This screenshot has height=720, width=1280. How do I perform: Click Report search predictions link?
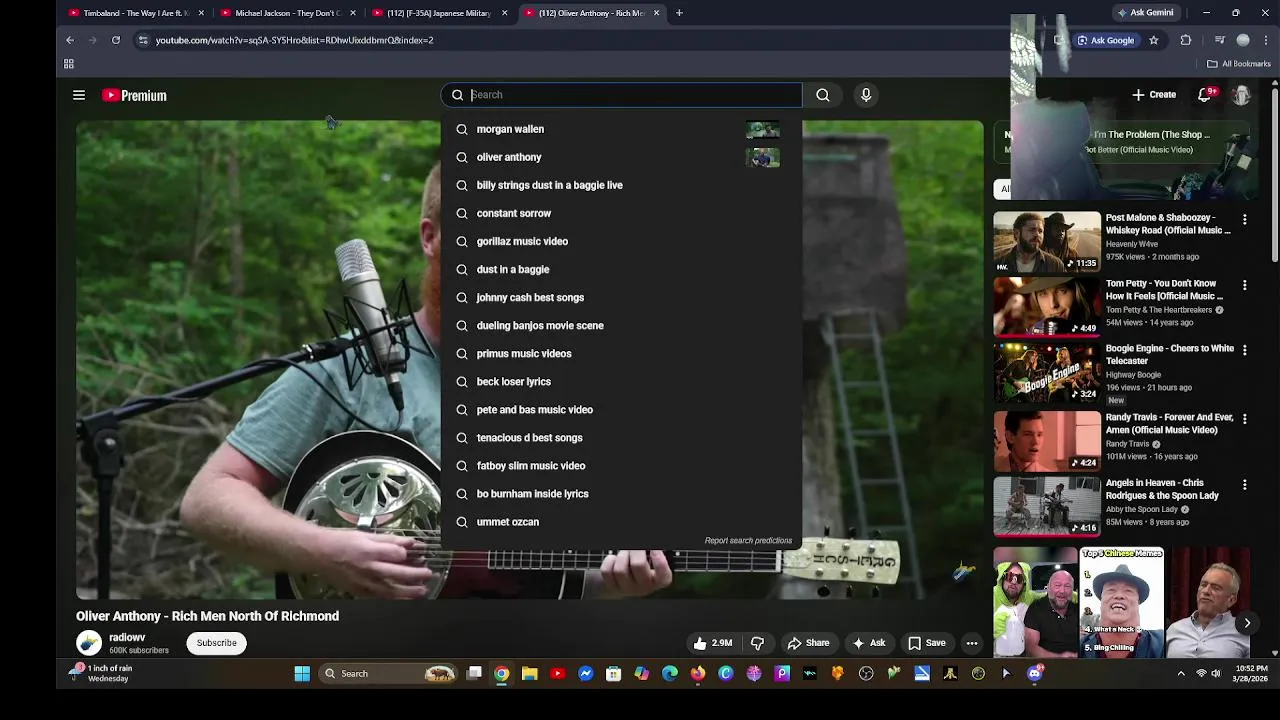748,541
